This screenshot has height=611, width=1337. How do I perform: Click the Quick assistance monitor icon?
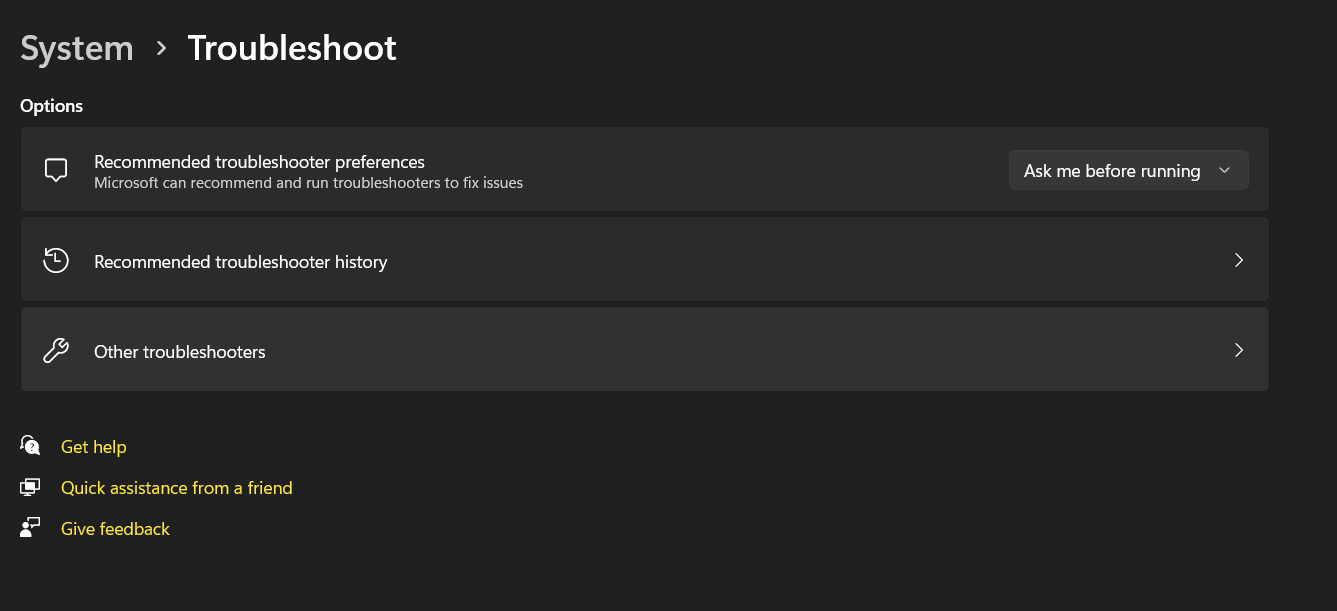[x=30, y=486]
